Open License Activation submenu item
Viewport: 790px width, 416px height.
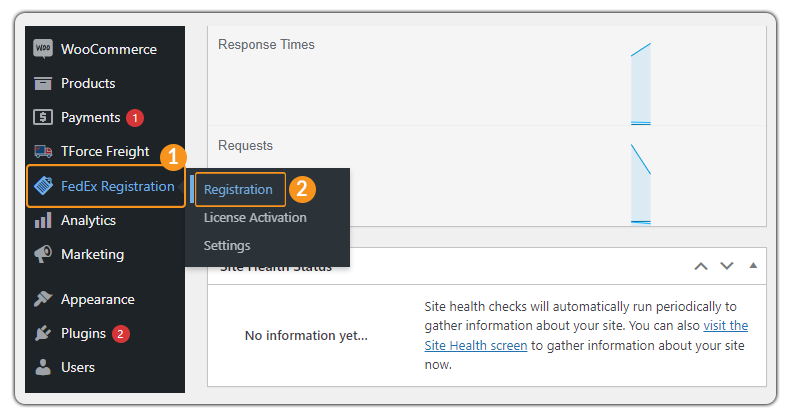point(255,218)
